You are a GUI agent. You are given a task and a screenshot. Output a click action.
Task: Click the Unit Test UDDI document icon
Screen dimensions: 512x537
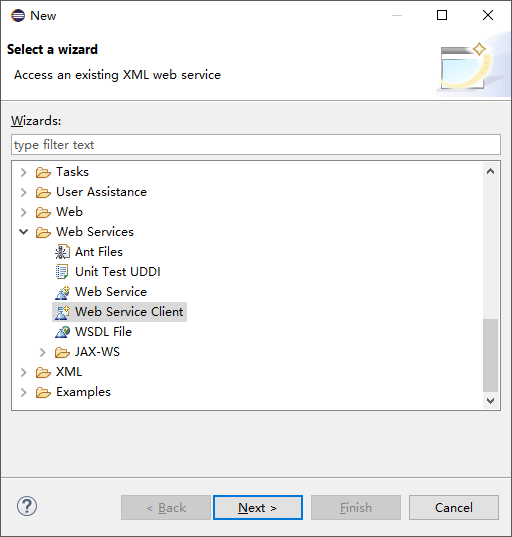pyautogui.click(x=62, y=272)
